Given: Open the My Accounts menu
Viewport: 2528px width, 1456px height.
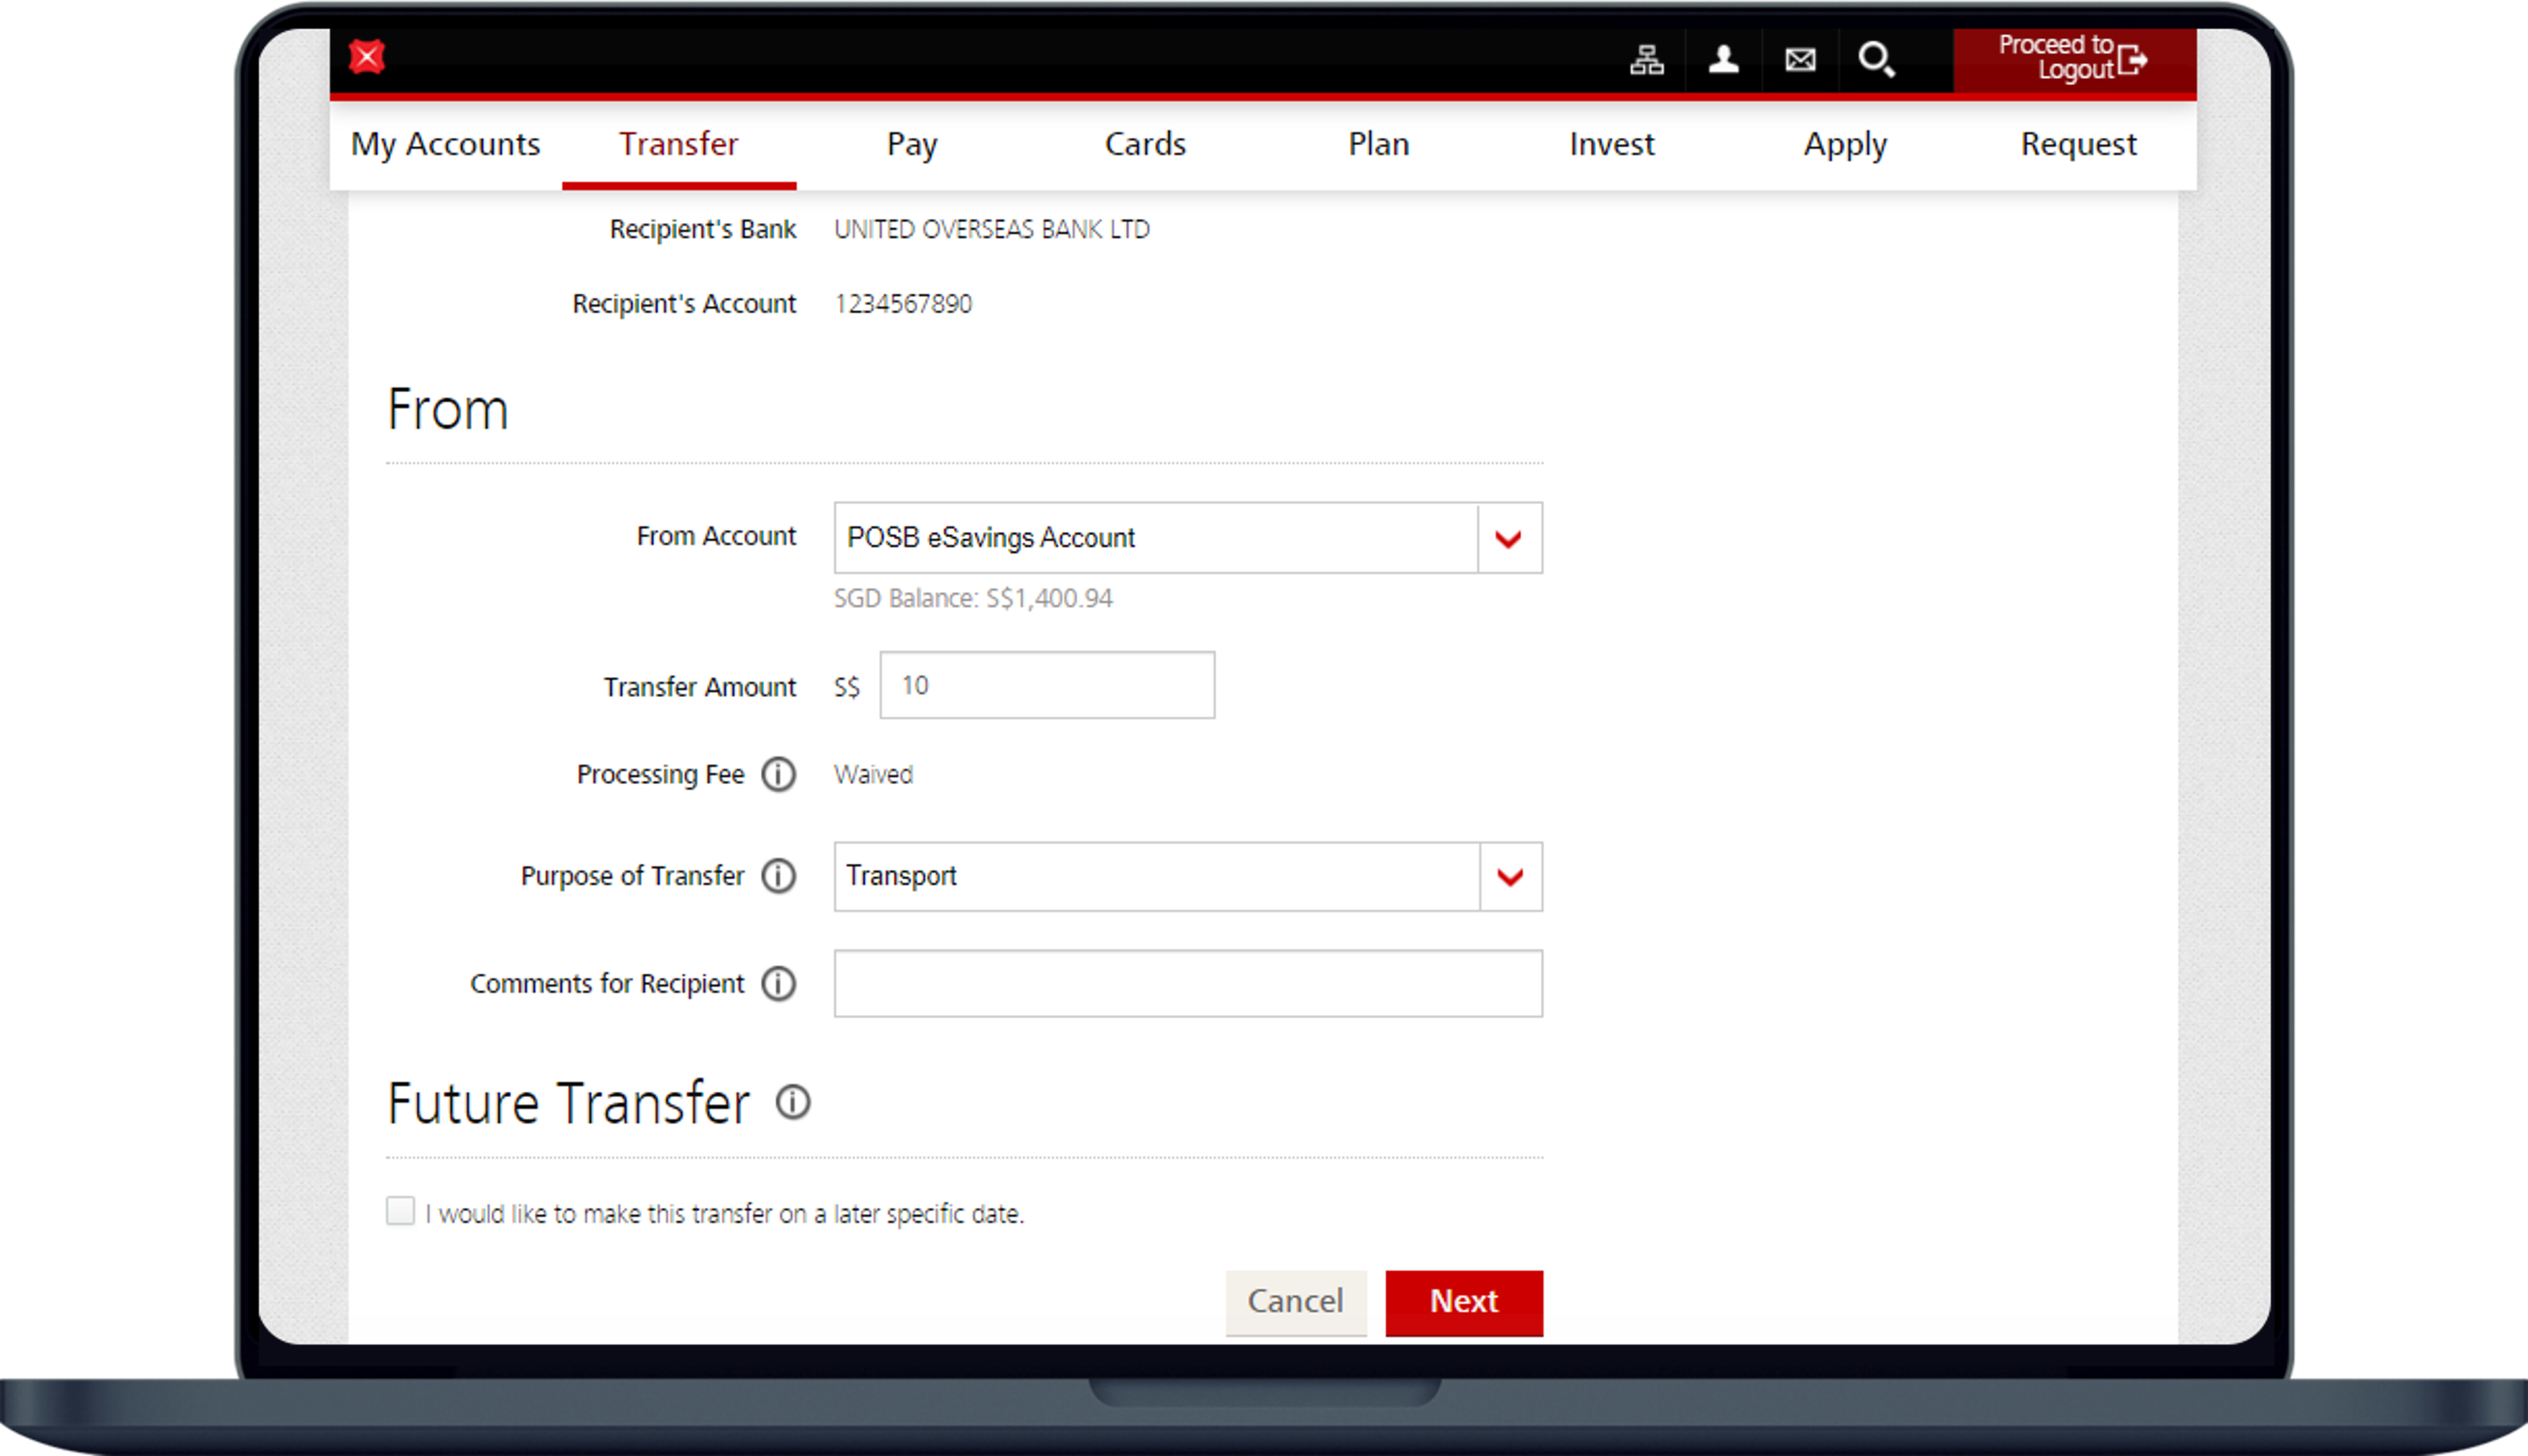Looking at the screenshot, I should [x=446, y=144].
